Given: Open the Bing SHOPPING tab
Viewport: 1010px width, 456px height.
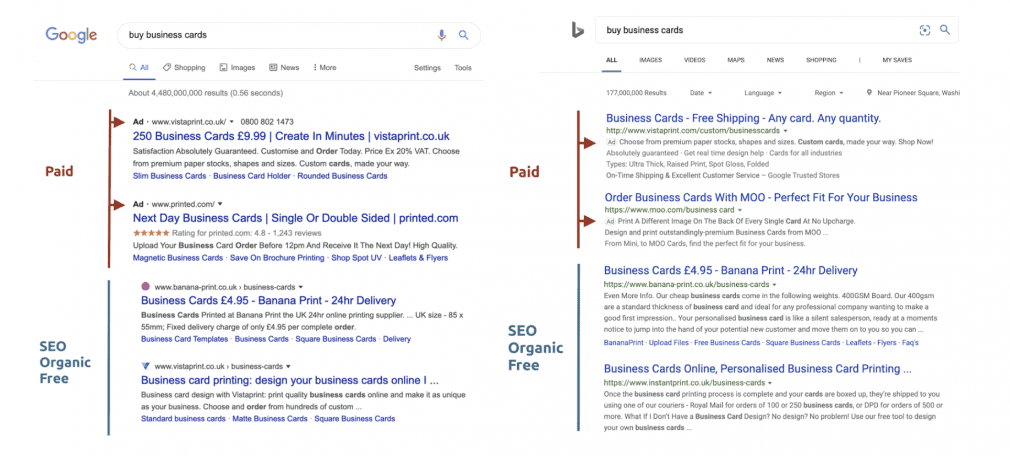Looking at the screenshot, I should tap(821, 60).
